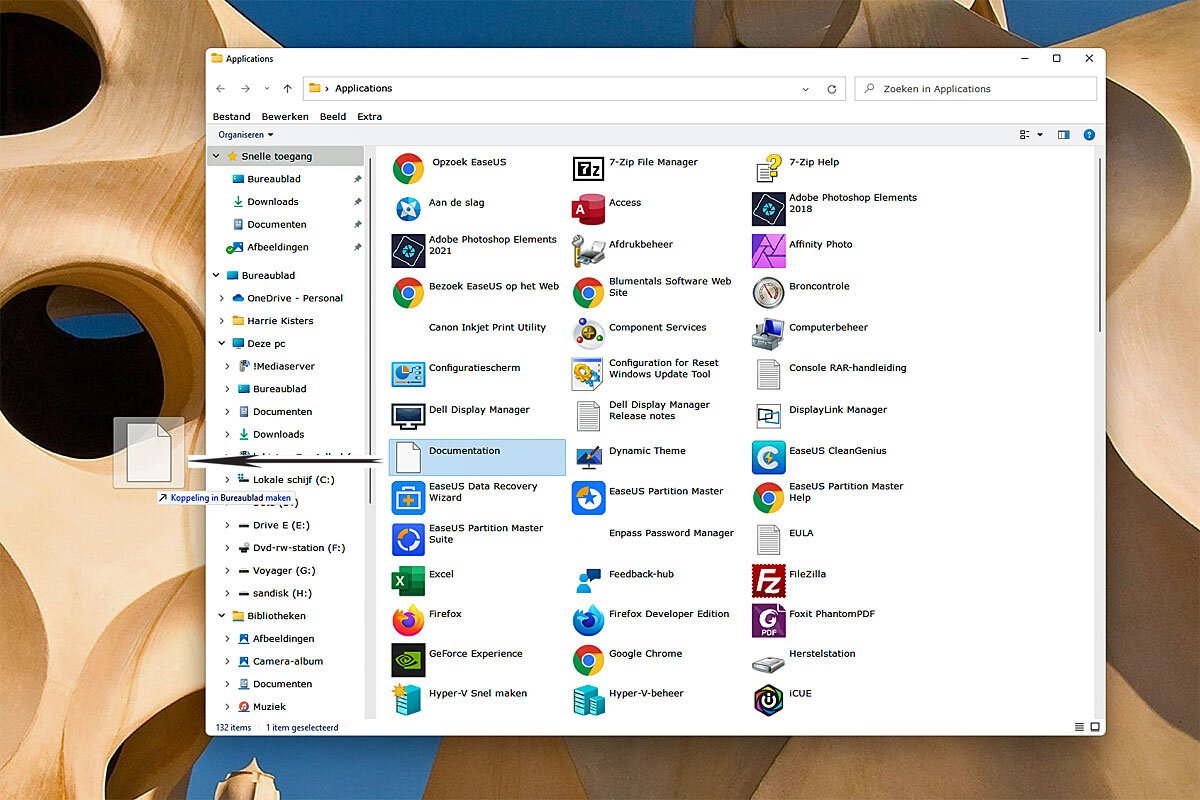Open the Extra menu
Image resolution: width=1200 pixels, height=800 pixels.
[370, 116]
